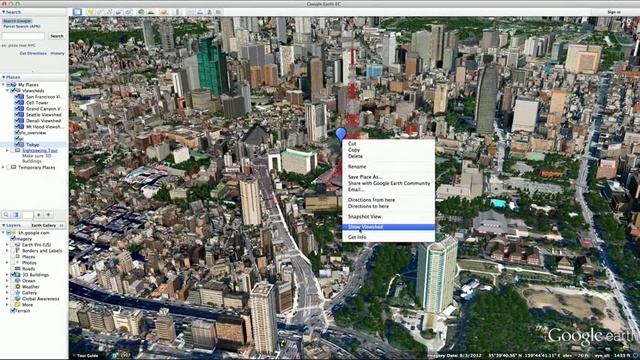Uncheck the Terrain layer checkbox
This screenshot has height=360, width=640.
pyautogui.click(x=13, y=311)
